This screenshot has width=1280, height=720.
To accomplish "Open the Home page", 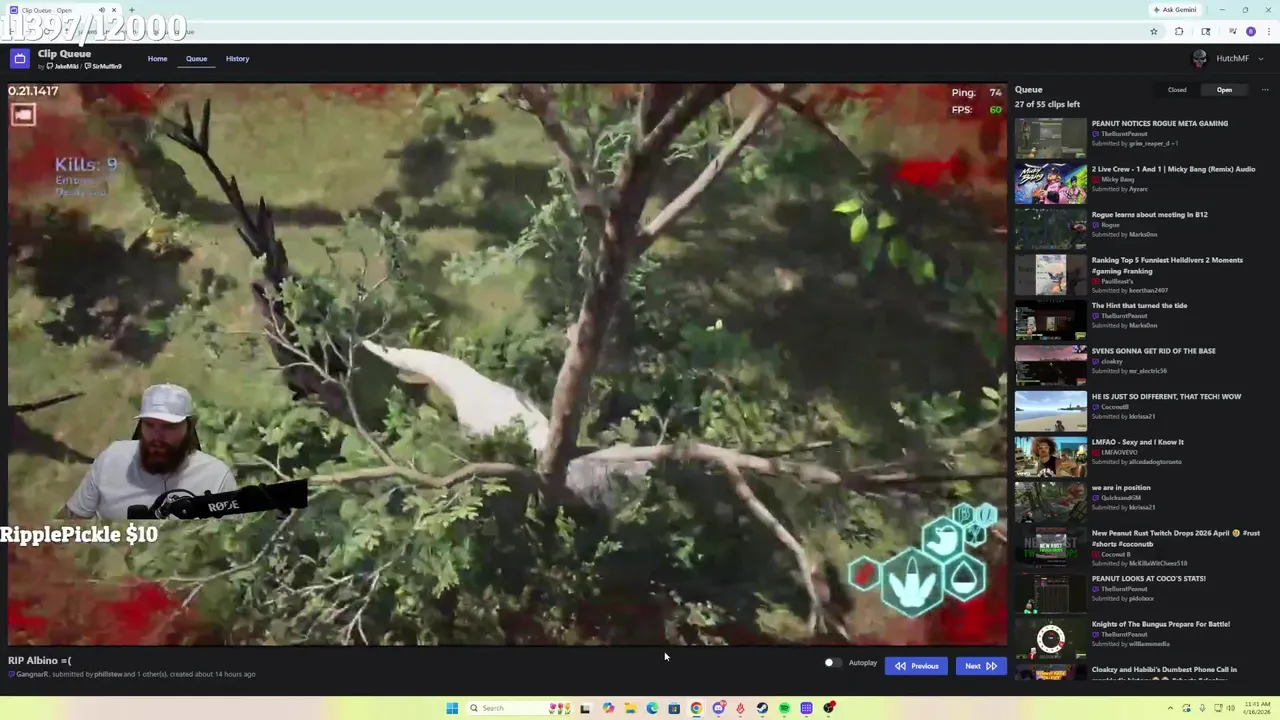I will tap(157, 59).
